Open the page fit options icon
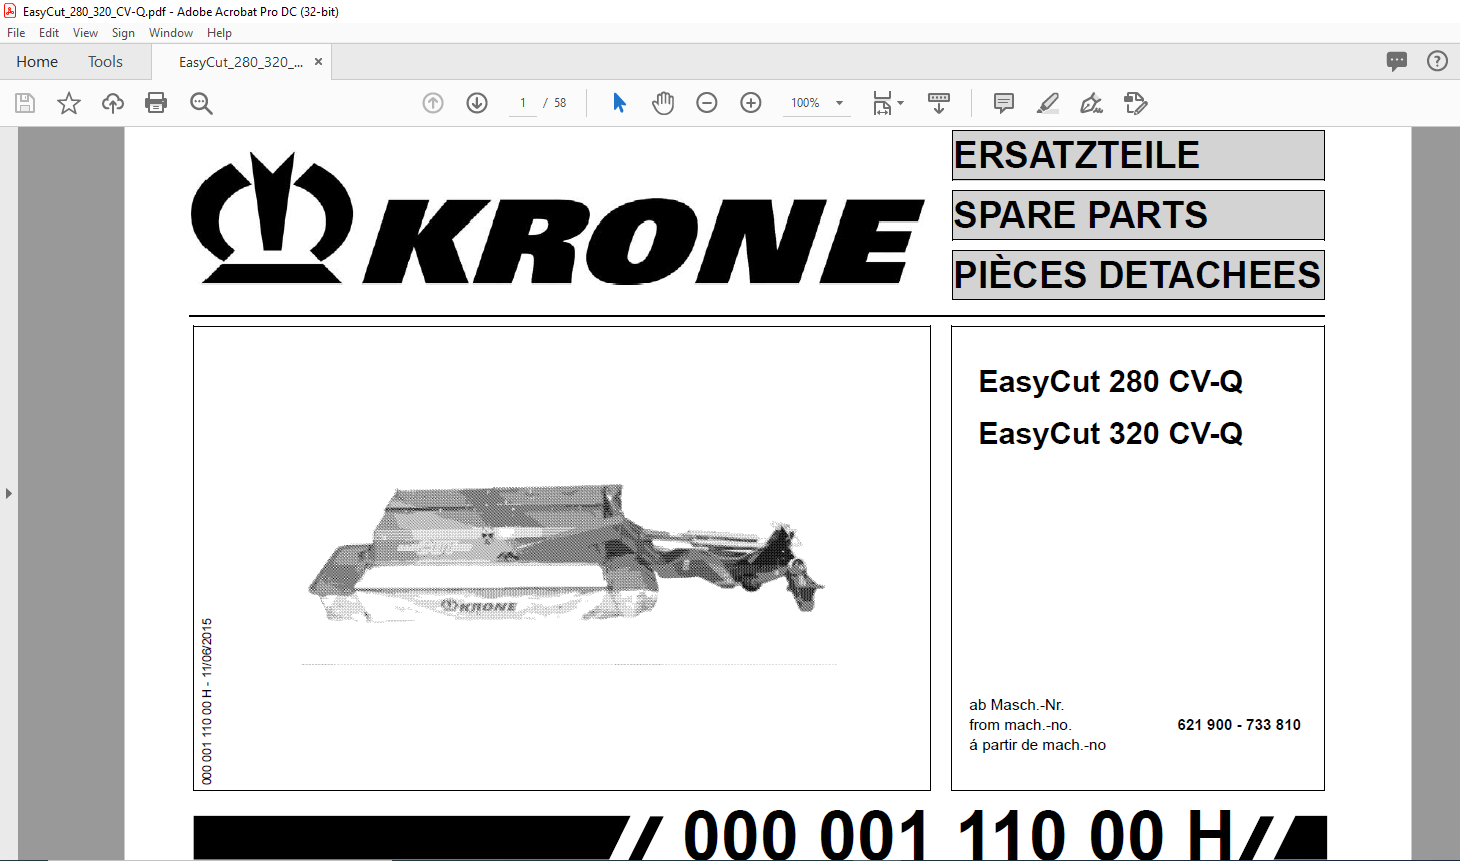Screen dimensions: 1460x861 (x=887, y=103)
